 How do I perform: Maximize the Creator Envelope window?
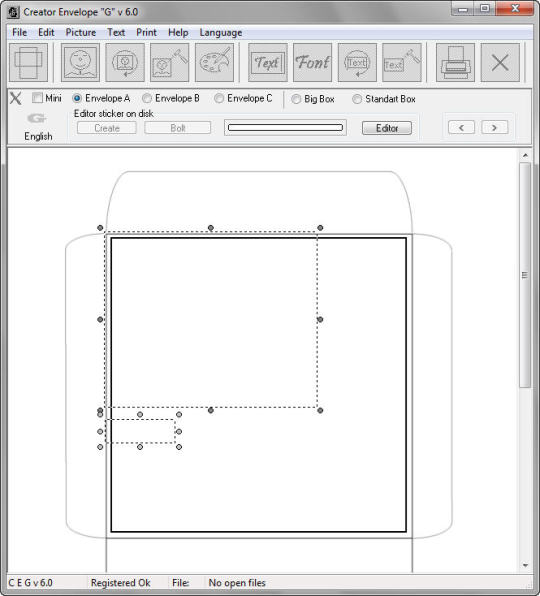(485, 8)
